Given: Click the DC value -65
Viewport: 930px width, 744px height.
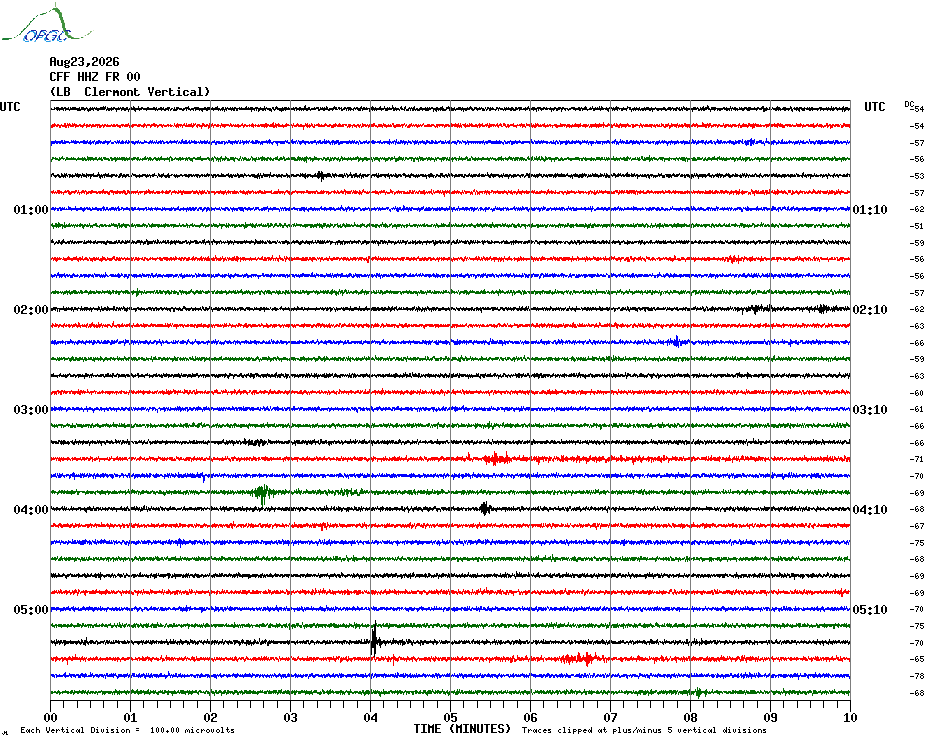Looking at the screenshot, I should (918, 659).
